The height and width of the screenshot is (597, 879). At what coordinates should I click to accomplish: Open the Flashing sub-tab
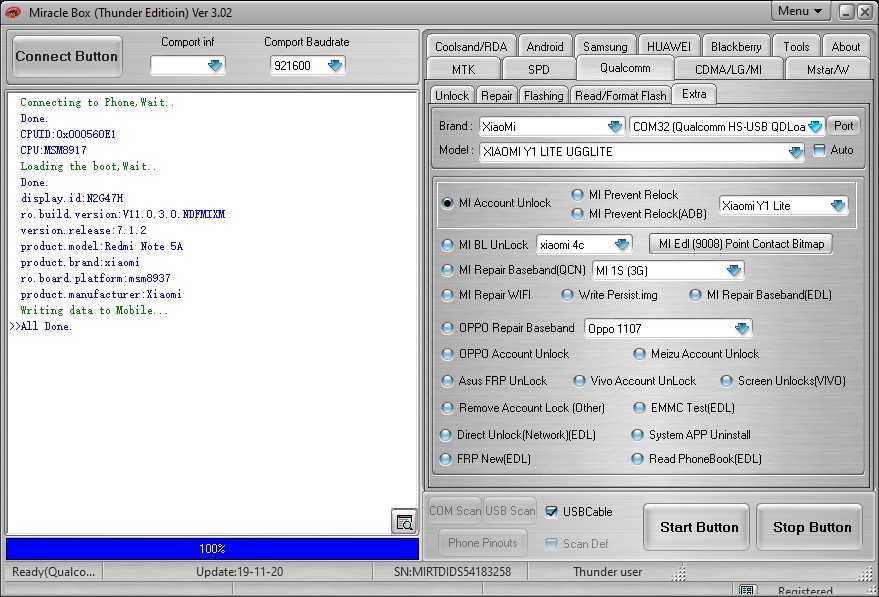pyautogui.click(x=544, y=96)
